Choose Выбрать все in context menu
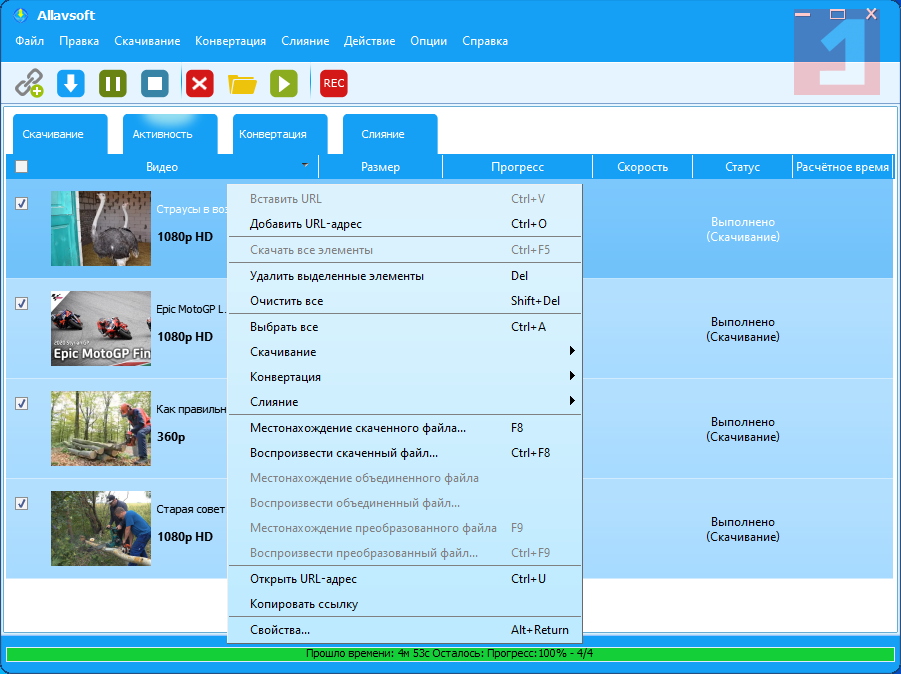901x674 pixels. 405,326
